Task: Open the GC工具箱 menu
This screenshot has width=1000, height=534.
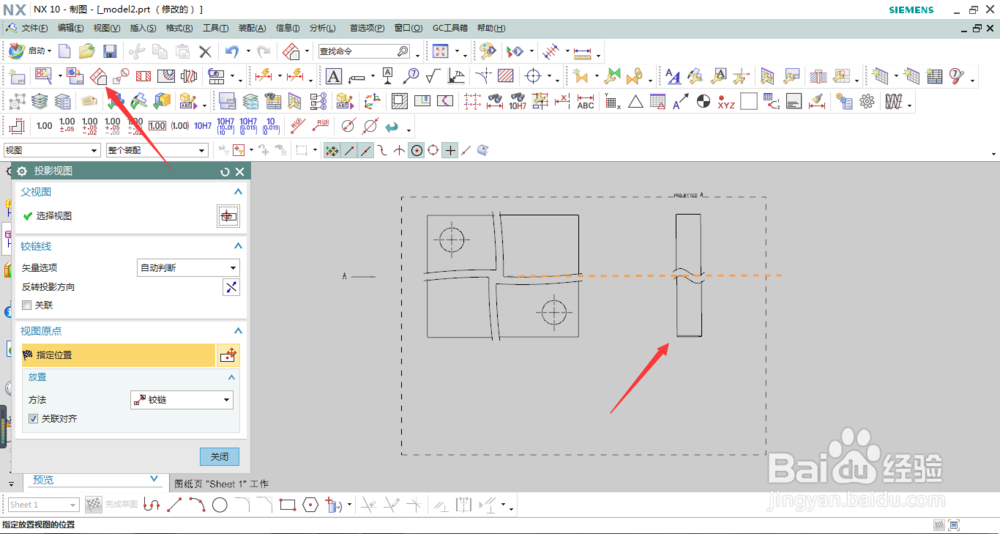Action: point(450,28)
